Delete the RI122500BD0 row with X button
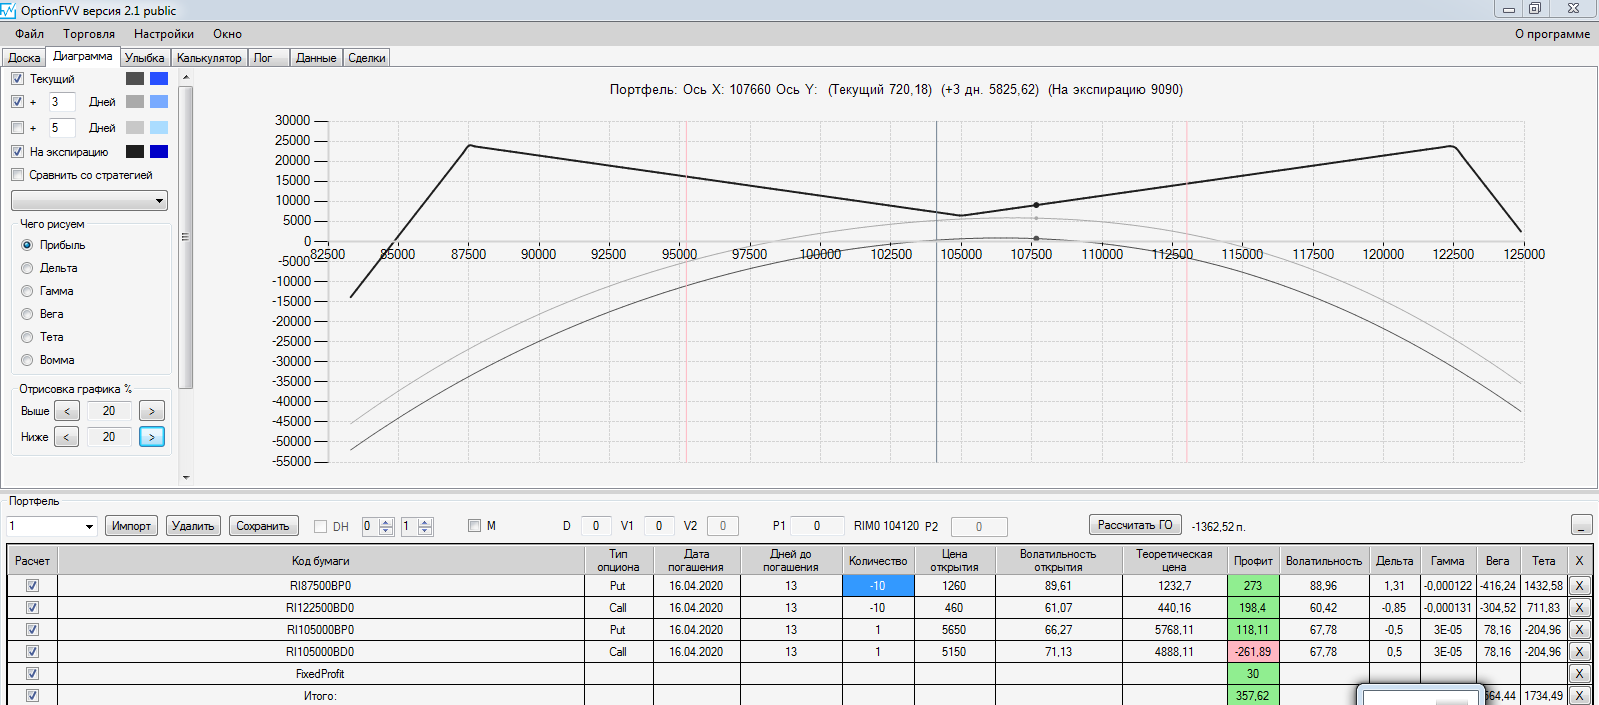Image resolution: width=1599 pixels, height=705 pixels. pyautogui.click(x=1579, y=608)
